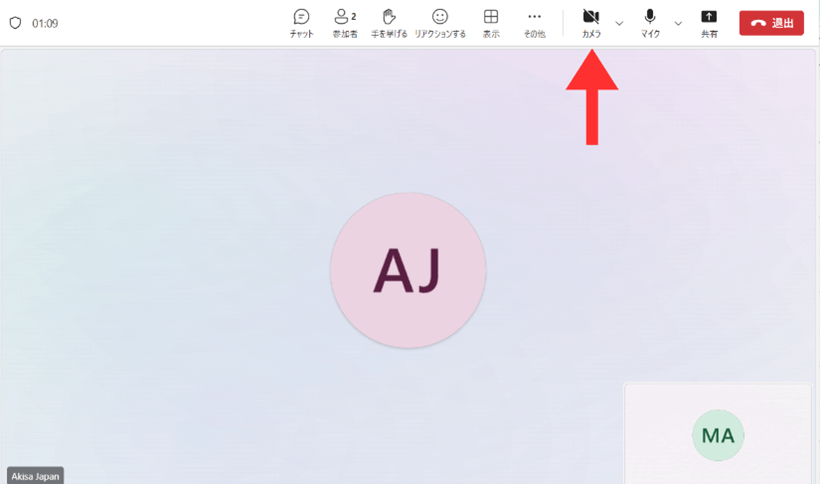Expand the camera options chevron
The image size is (820, 484).
click(619, 24)
